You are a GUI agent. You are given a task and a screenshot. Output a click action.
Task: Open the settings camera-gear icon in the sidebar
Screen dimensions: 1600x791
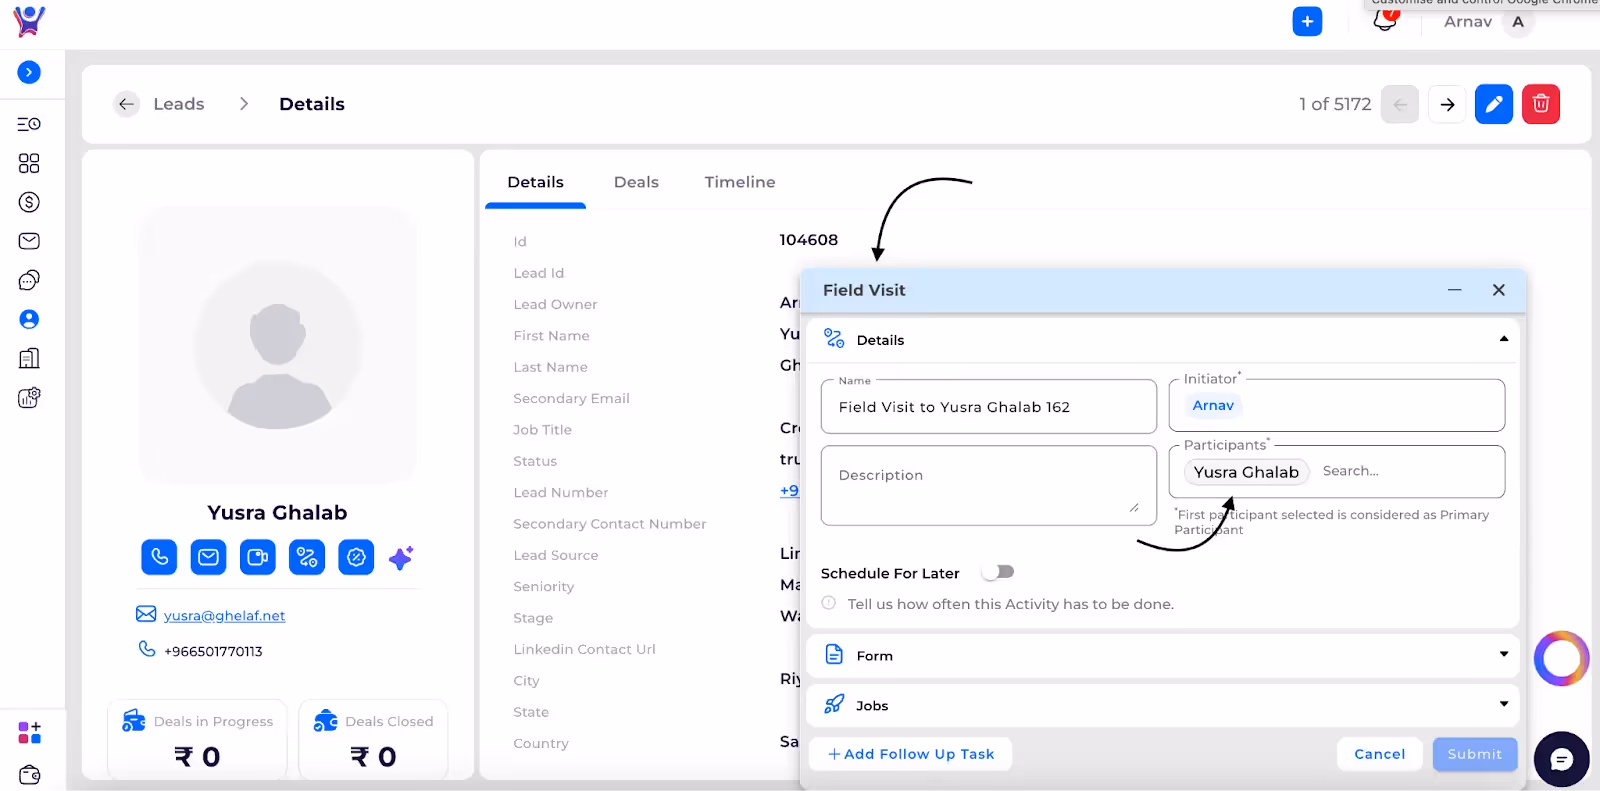tap(29, 398)
